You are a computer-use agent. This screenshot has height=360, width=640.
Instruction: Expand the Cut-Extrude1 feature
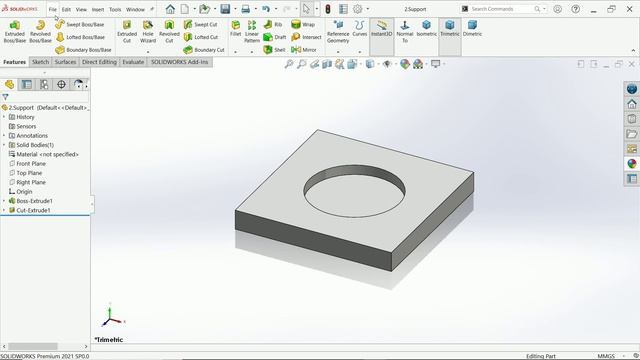[4, 210]
